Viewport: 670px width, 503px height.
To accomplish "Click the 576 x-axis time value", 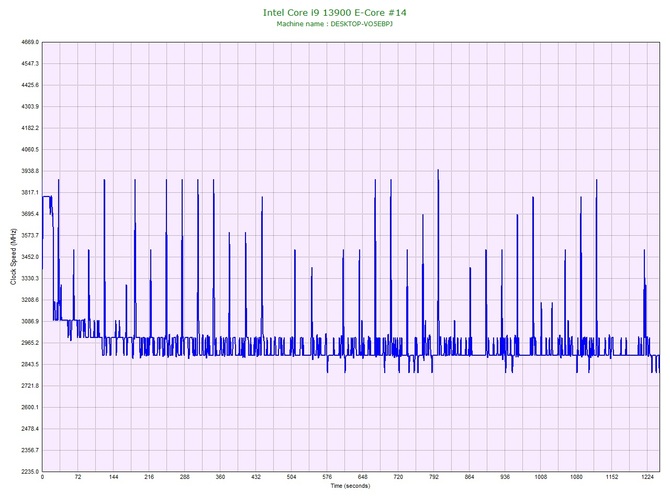I will pyautogui.click(x=327, y=477).
